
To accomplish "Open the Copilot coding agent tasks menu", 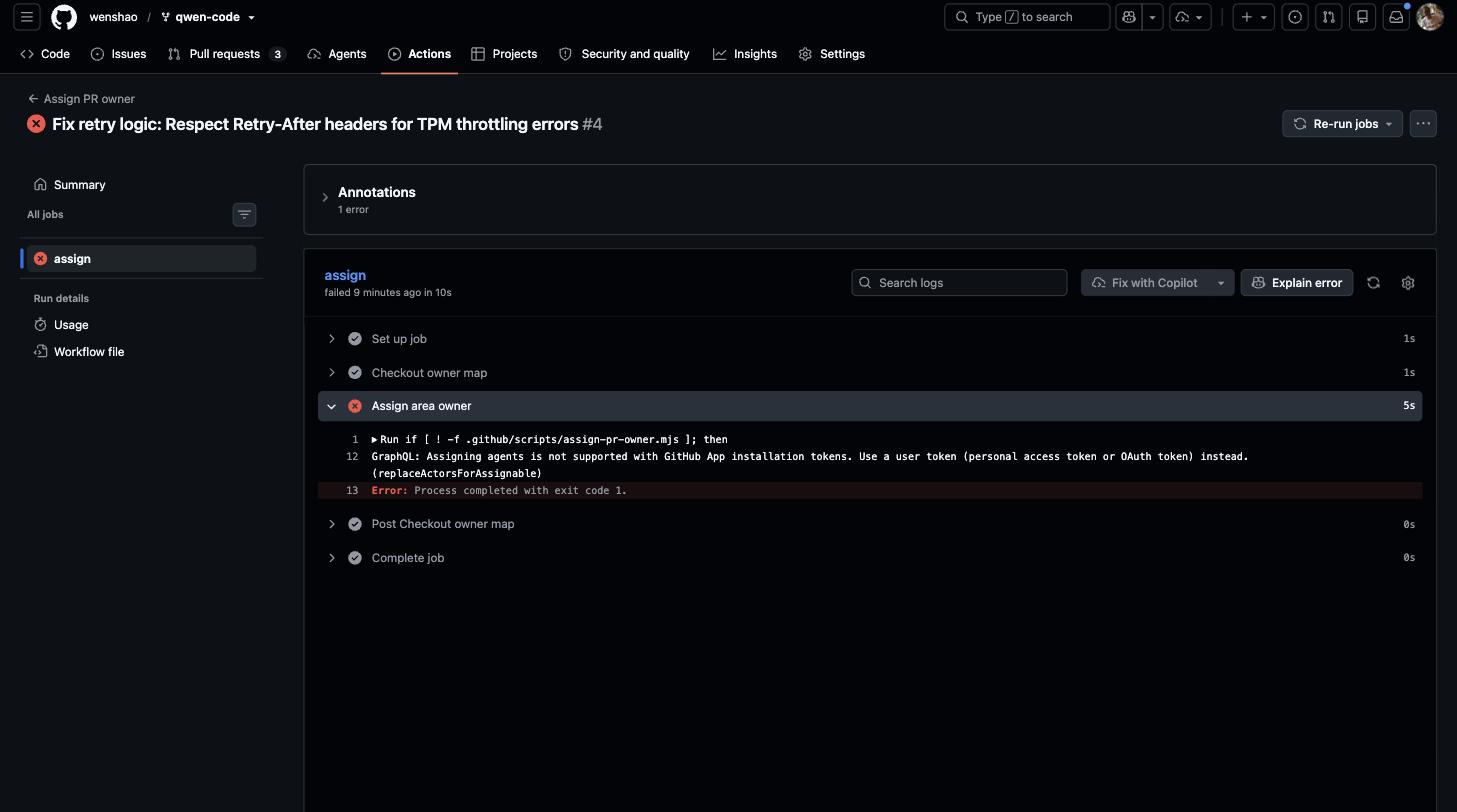I will point(1190,17).
